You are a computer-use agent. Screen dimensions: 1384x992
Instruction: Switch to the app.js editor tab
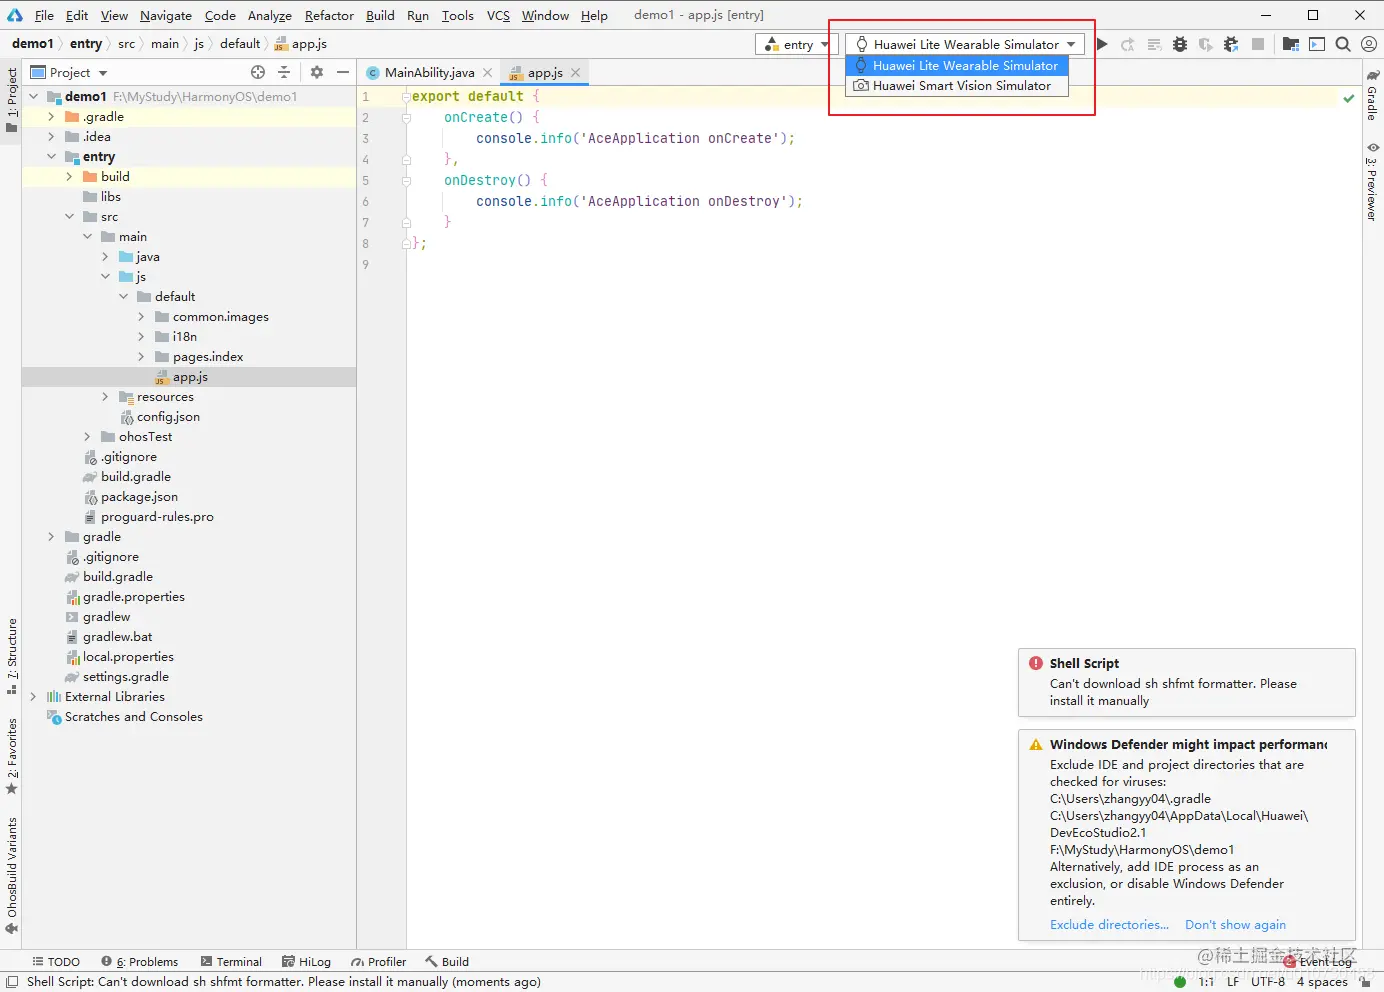[545, 73]
